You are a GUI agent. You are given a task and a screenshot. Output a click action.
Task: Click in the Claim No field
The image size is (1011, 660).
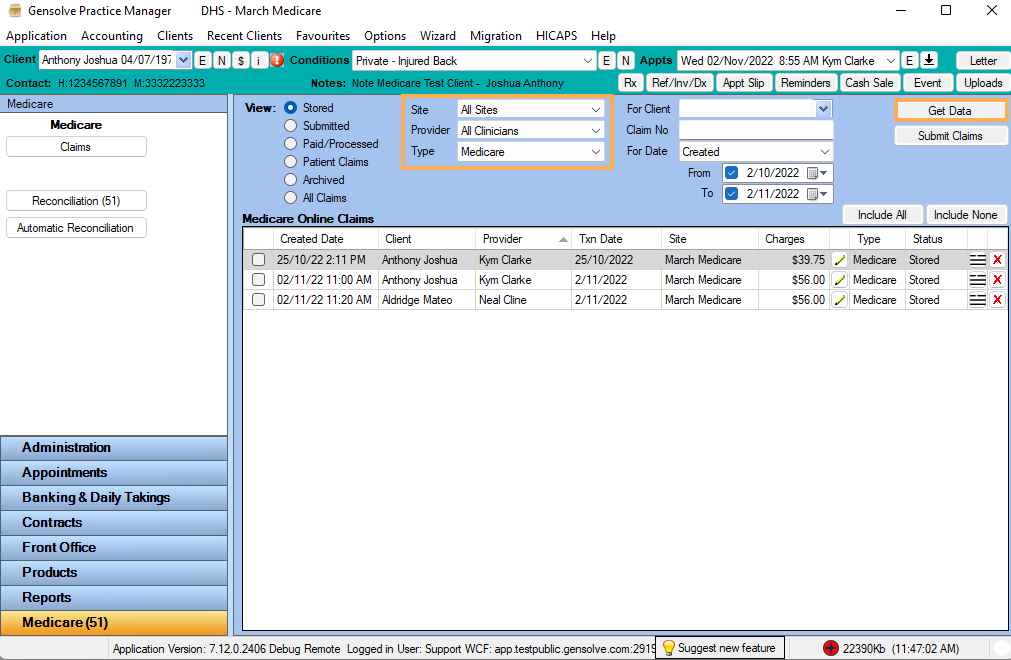[756, 130]
